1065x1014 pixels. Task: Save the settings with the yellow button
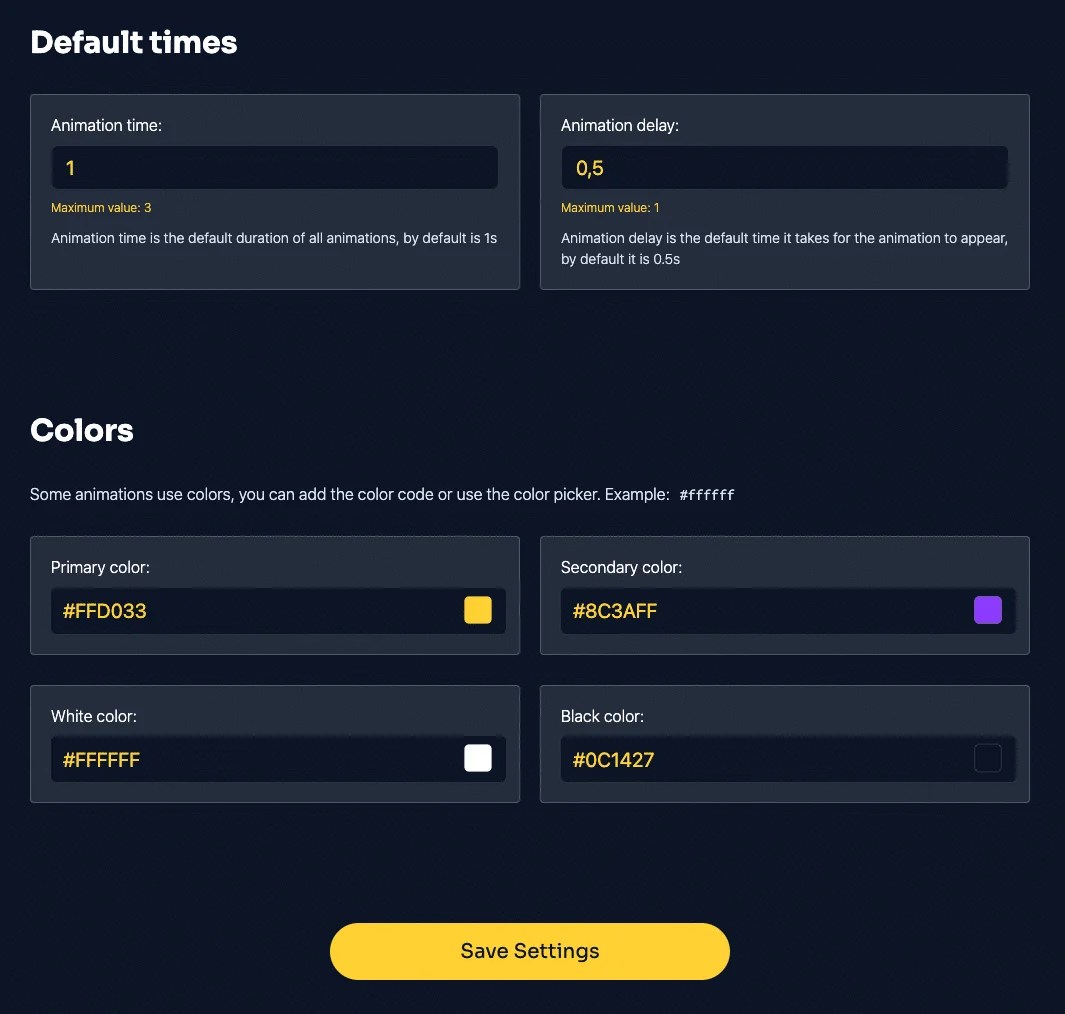(x=530, y=951)
